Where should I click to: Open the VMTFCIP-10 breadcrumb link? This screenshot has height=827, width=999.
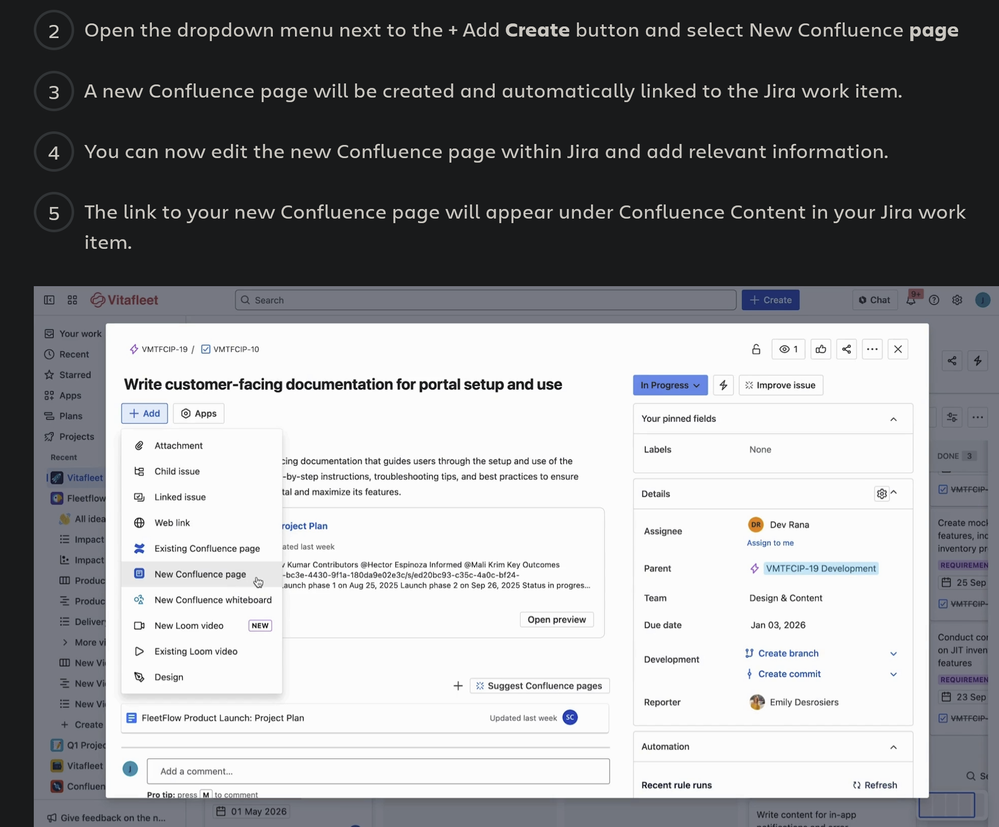click(x=230, y=349)
